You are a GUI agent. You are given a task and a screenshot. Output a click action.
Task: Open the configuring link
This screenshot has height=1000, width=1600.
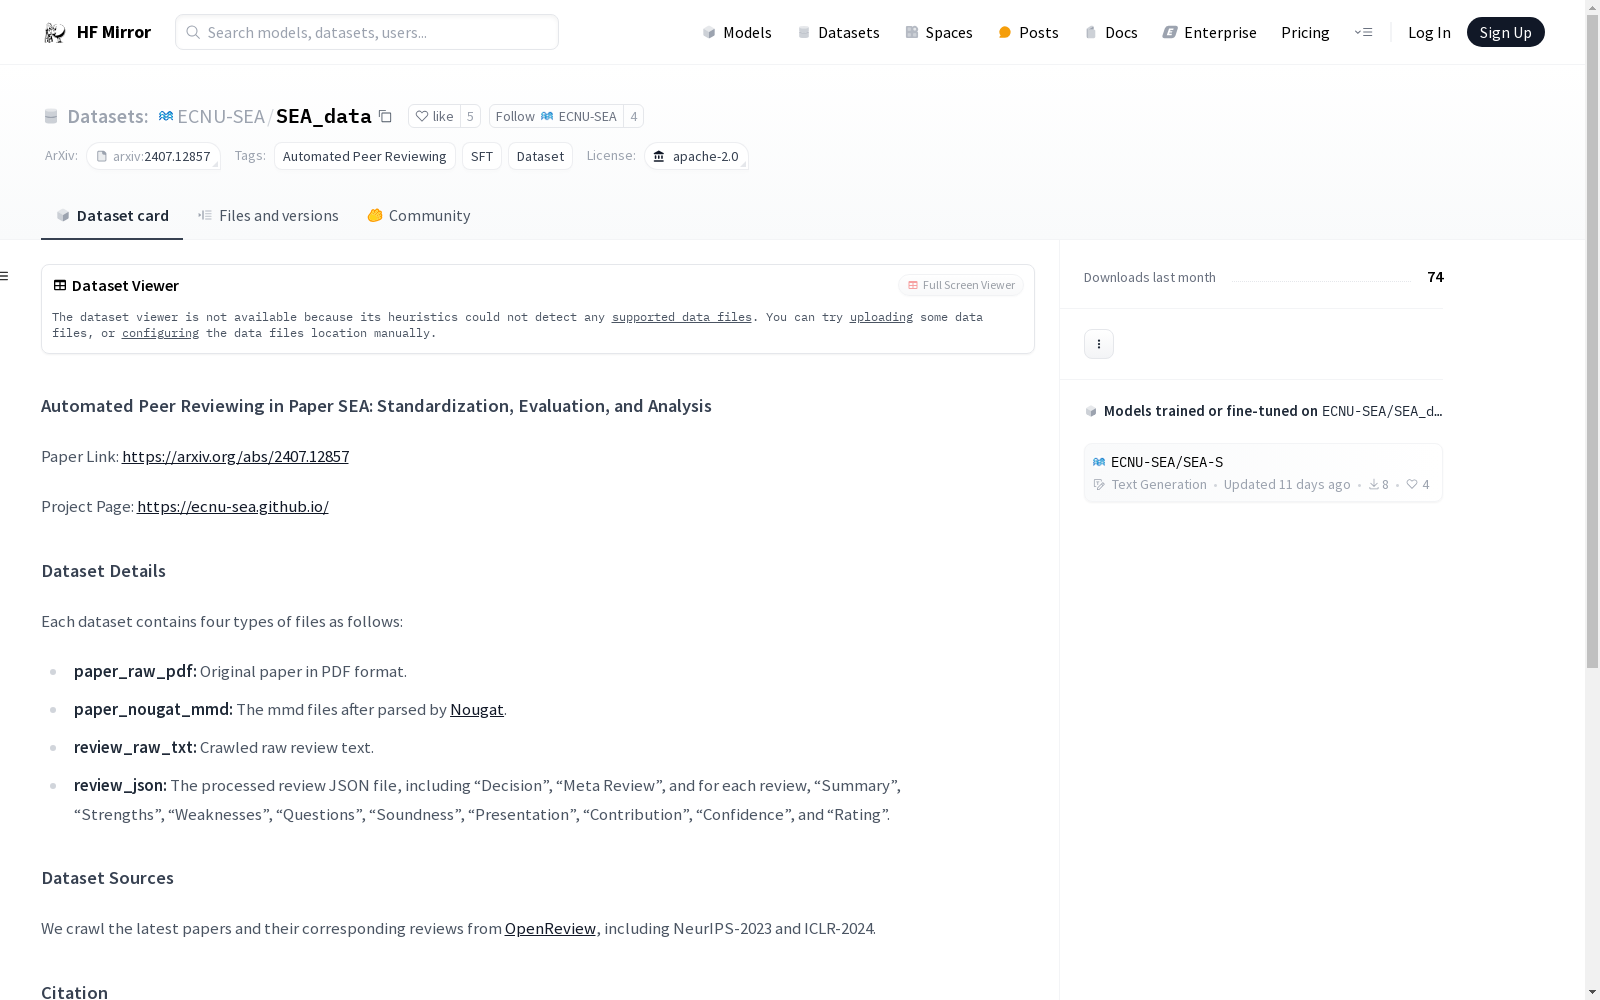[160, 333]
